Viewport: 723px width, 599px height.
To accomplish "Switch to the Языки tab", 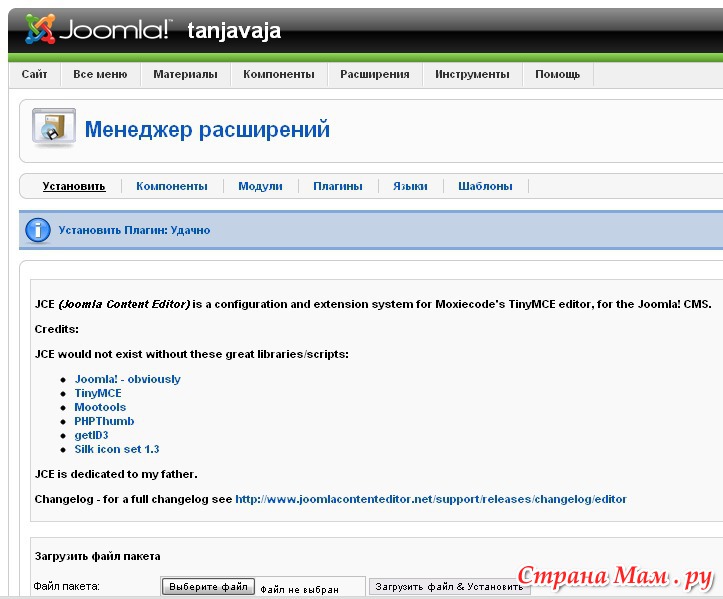I will coord(410,186).
